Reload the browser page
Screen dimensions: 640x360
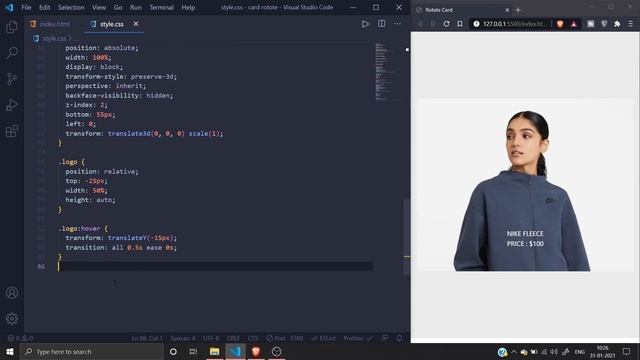[446, 24]
